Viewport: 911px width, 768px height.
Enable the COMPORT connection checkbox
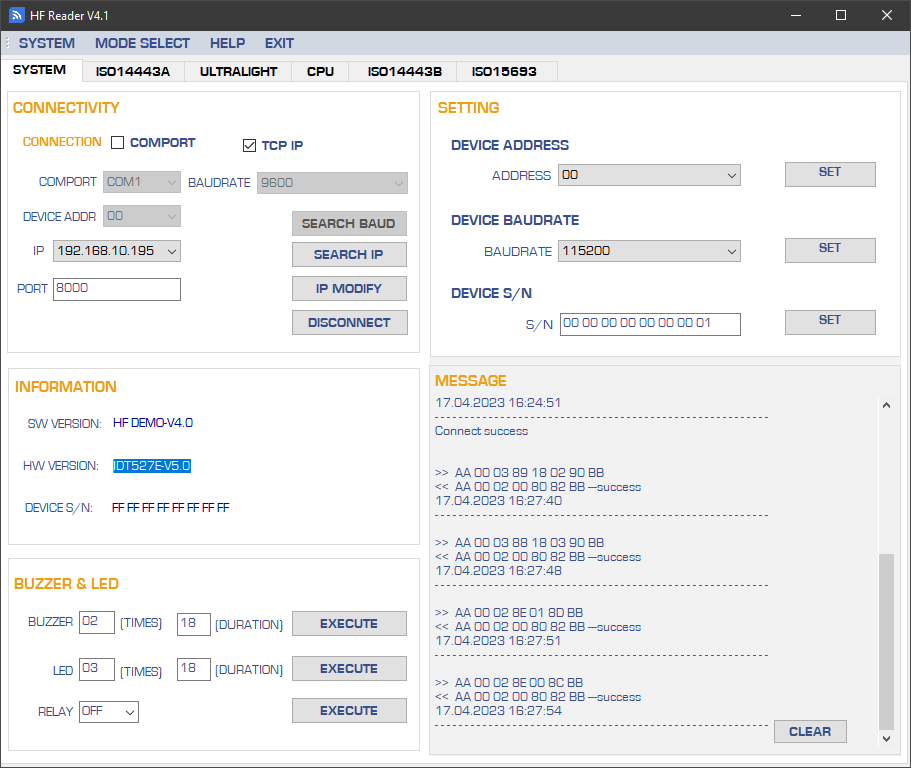click(x=118, y=143)
